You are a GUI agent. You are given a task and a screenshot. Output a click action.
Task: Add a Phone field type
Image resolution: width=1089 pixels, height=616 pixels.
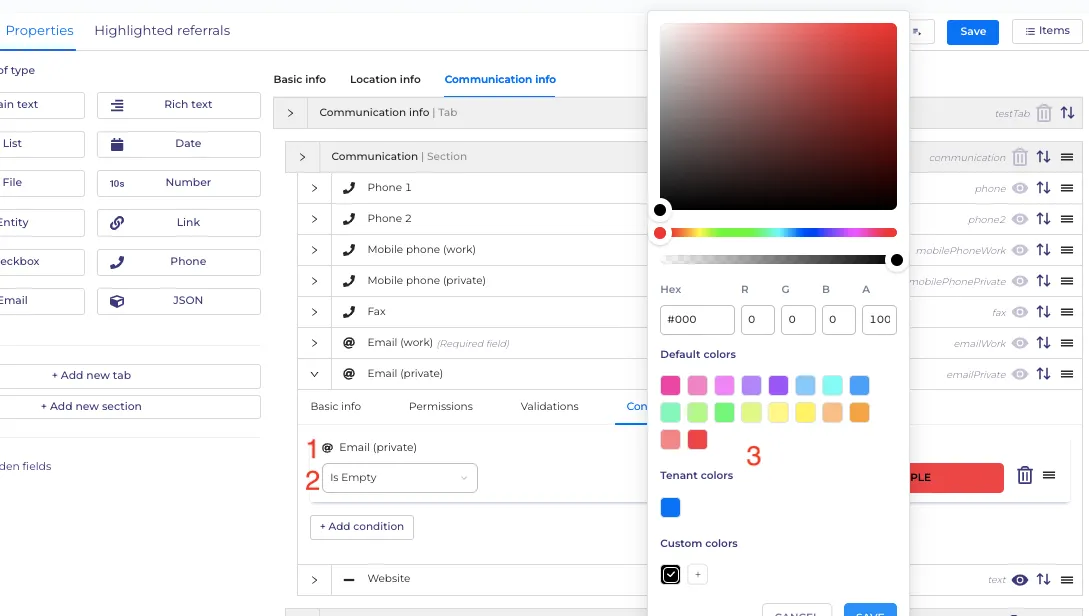(x=178, y=262)
